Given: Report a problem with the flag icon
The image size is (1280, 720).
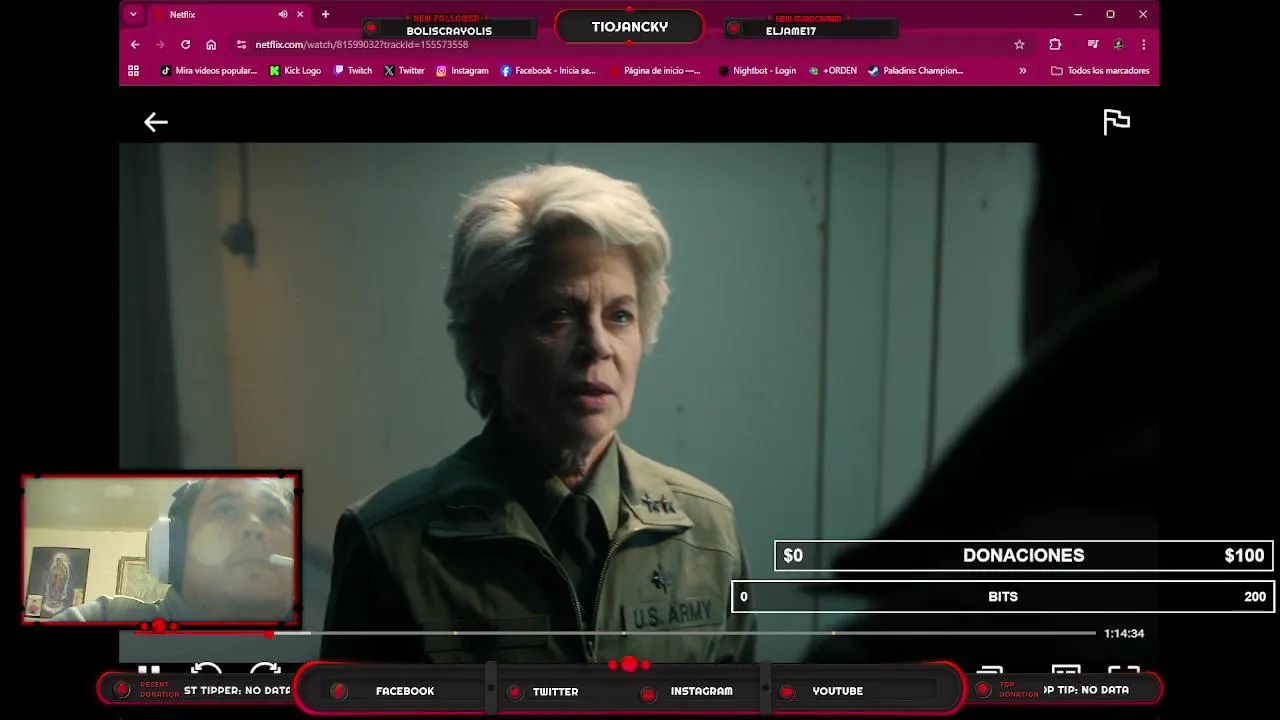Looking at the screenshot, I should [x=1116, y=122].
